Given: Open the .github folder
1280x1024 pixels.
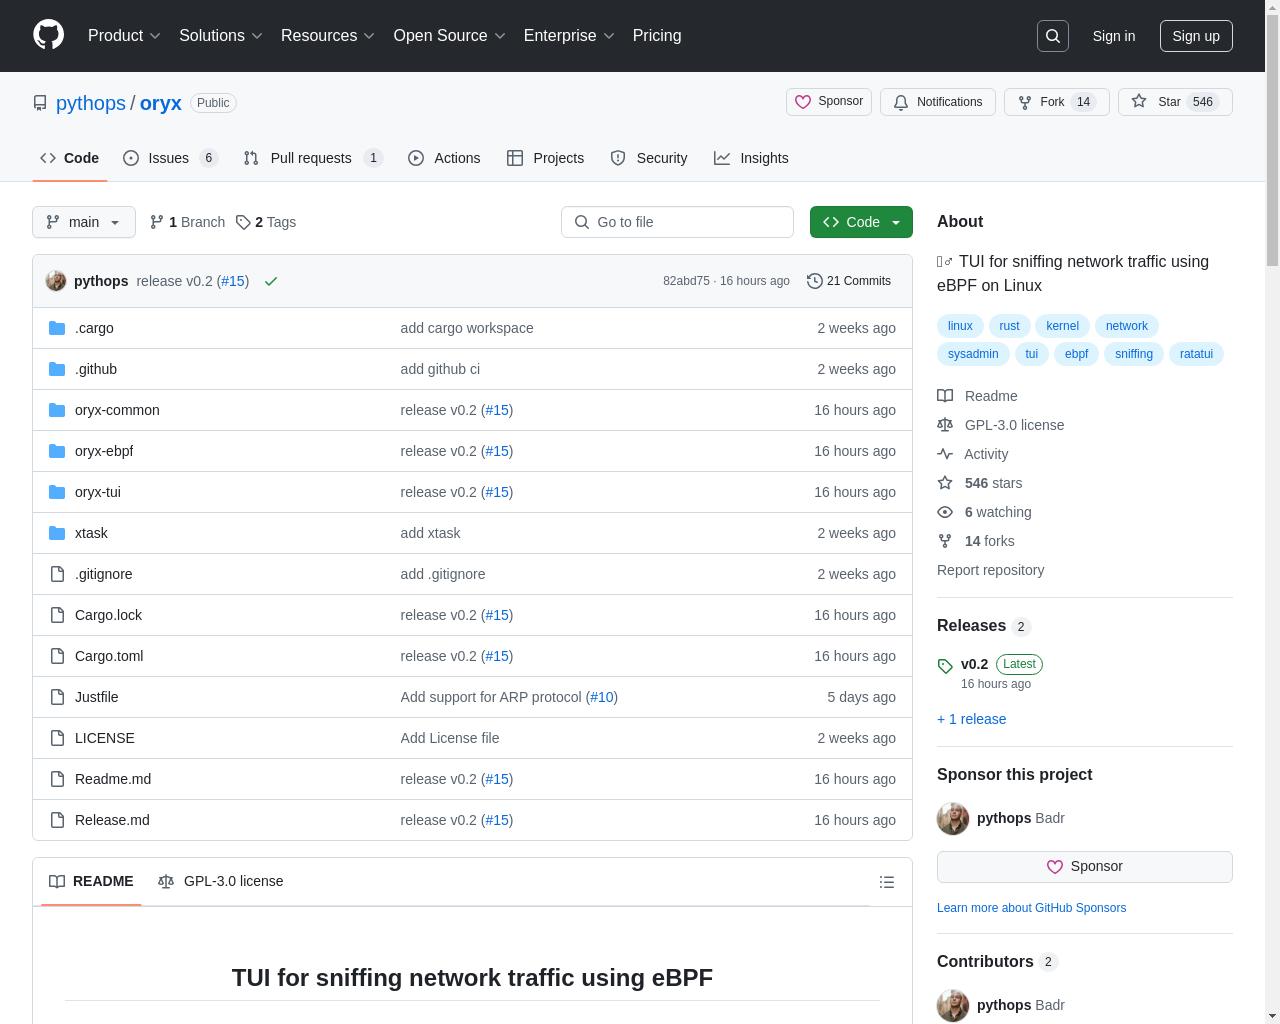Looking at the screenshot, I should [x=96, y=369].
